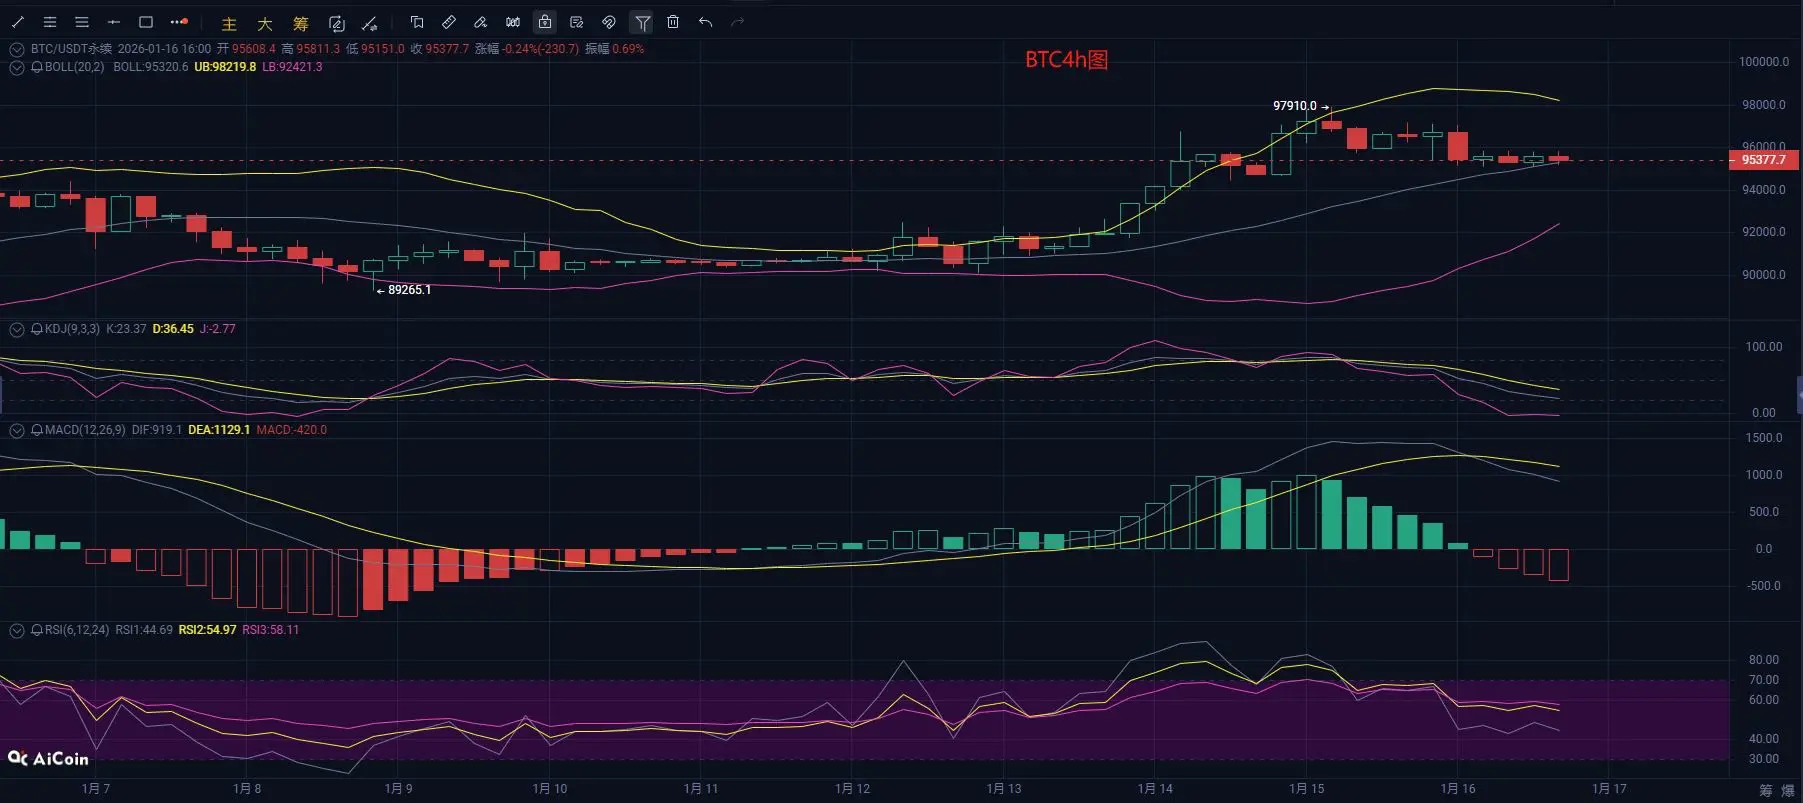Pick the indented parallel lines tool
Image resolution: width=1803 pixels, height=803 pixels.
(50, 22)
